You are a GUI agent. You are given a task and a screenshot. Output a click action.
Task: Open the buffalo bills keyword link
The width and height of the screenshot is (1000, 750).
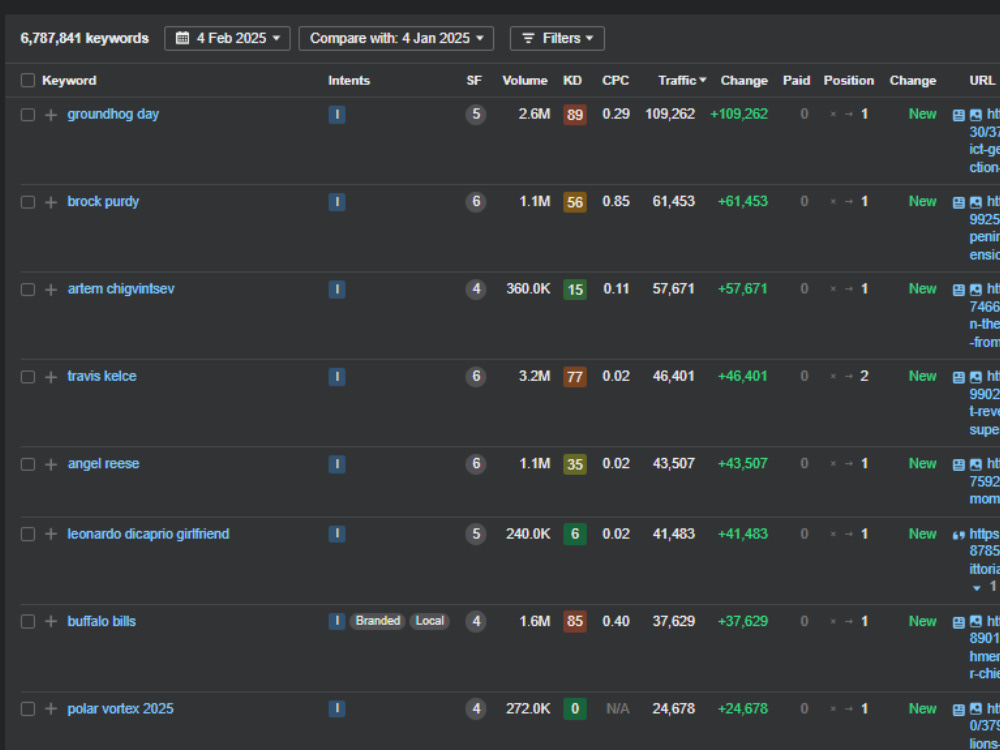pyautogui.click(x=101, y=621)
